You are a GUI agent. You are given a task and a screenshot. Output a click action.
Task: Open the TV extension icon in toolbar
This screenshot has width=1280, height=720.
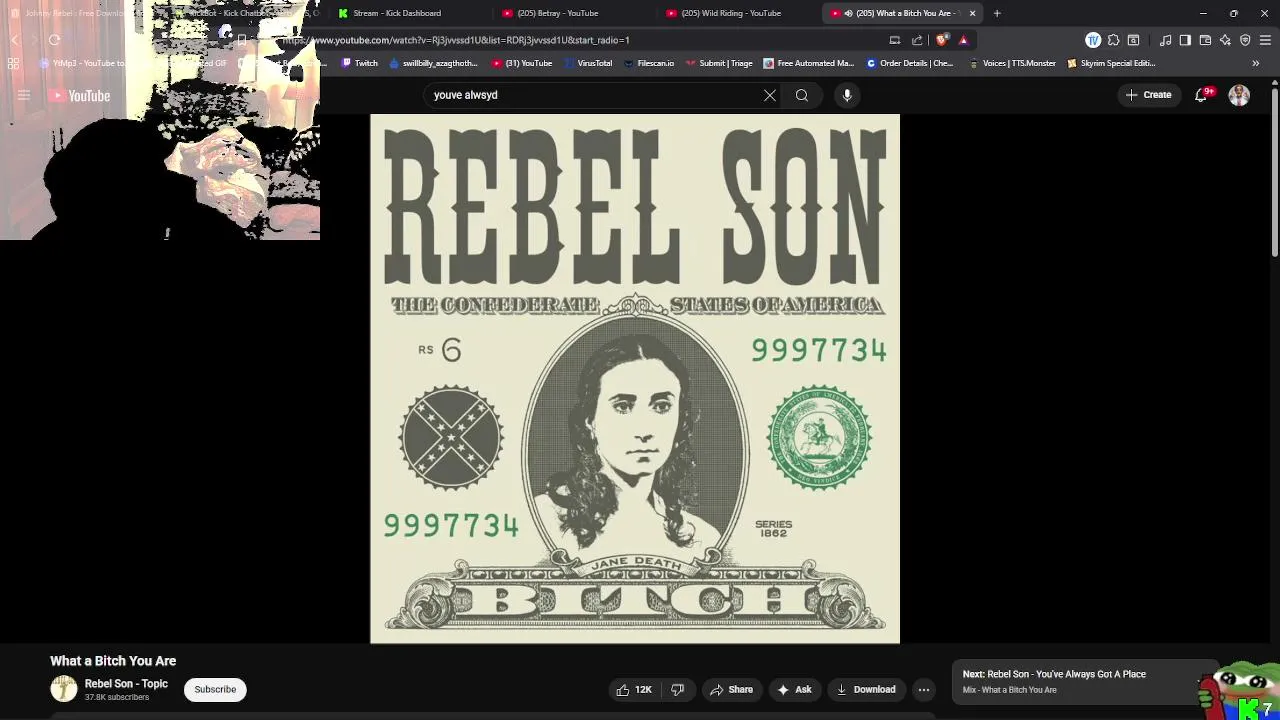point(1093,40)
